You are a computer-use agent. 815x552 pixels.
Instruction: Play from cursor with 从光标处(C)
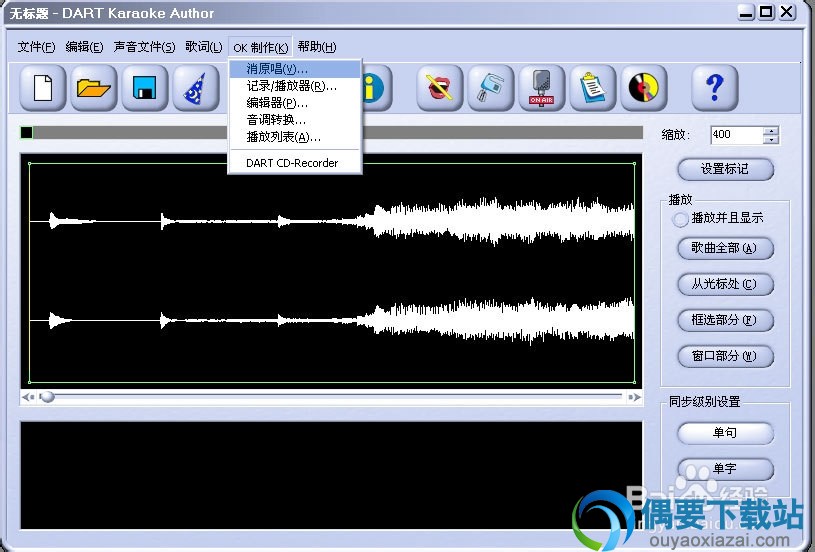coord(725,284)
